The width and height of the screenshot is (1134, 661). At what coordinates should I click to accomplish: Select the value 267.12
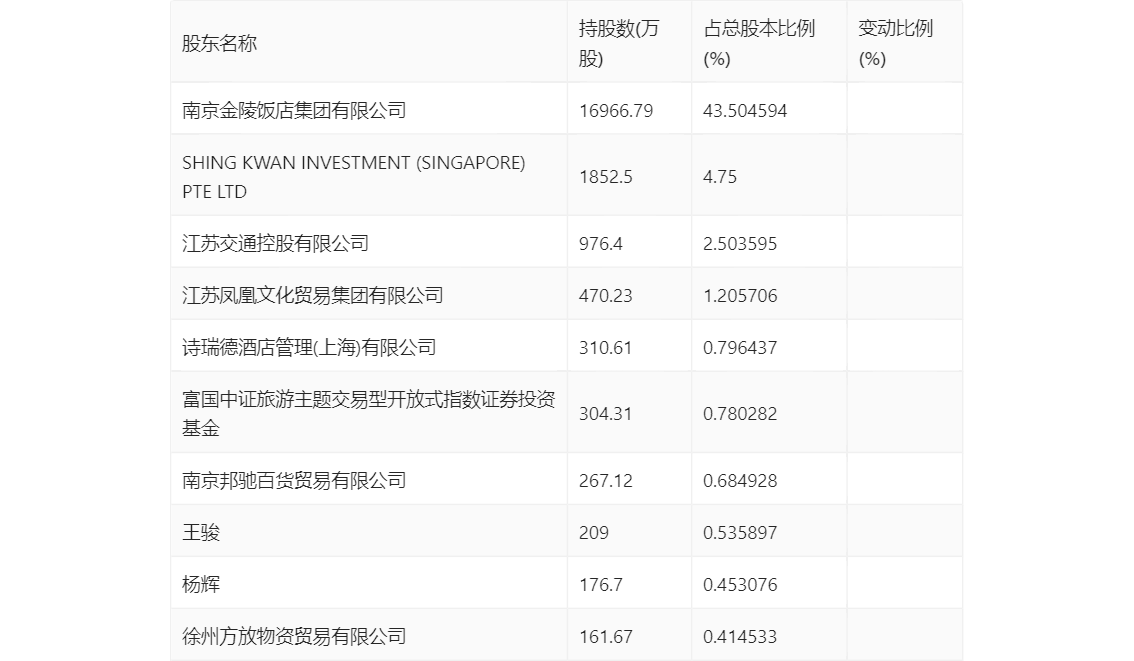[605, 481]
